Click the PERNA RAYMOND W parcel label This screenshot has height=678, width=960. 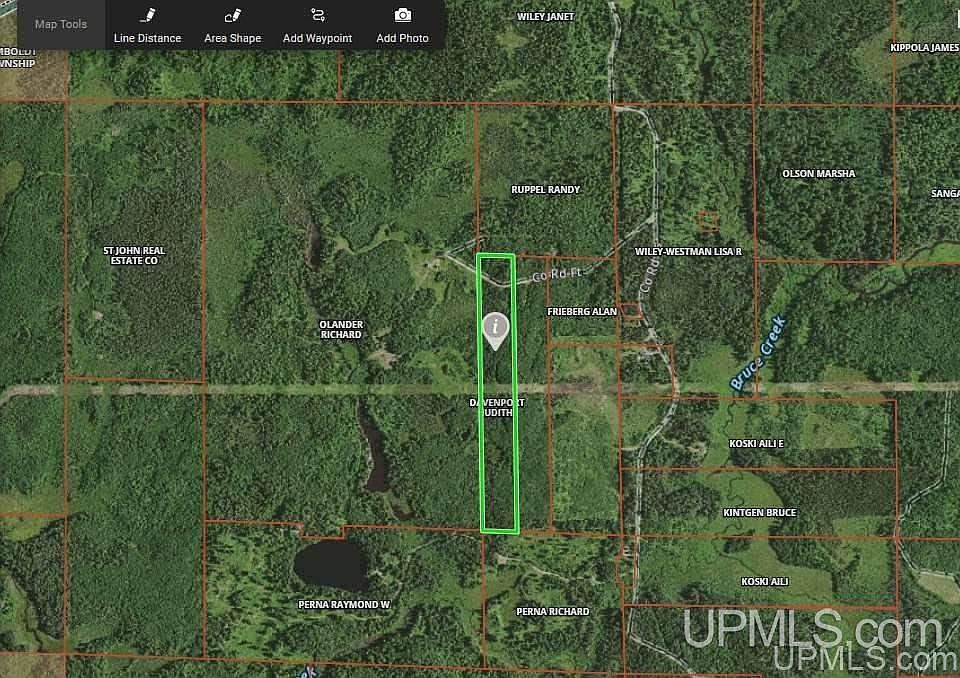coord(344,605)
